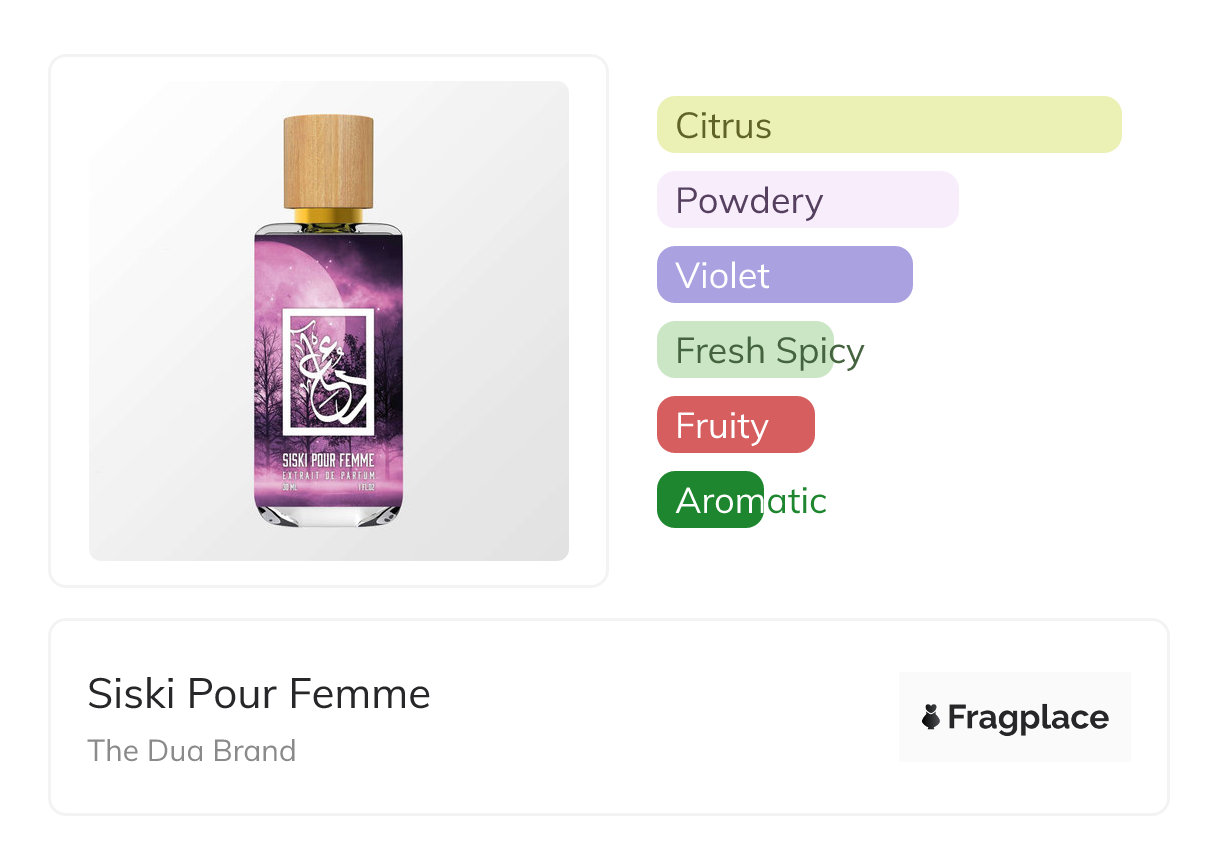Click the '30 ML' marking on the bottle
Image resolution: width=1218 pixels, height=864 pixels.
tap(291, 487)
